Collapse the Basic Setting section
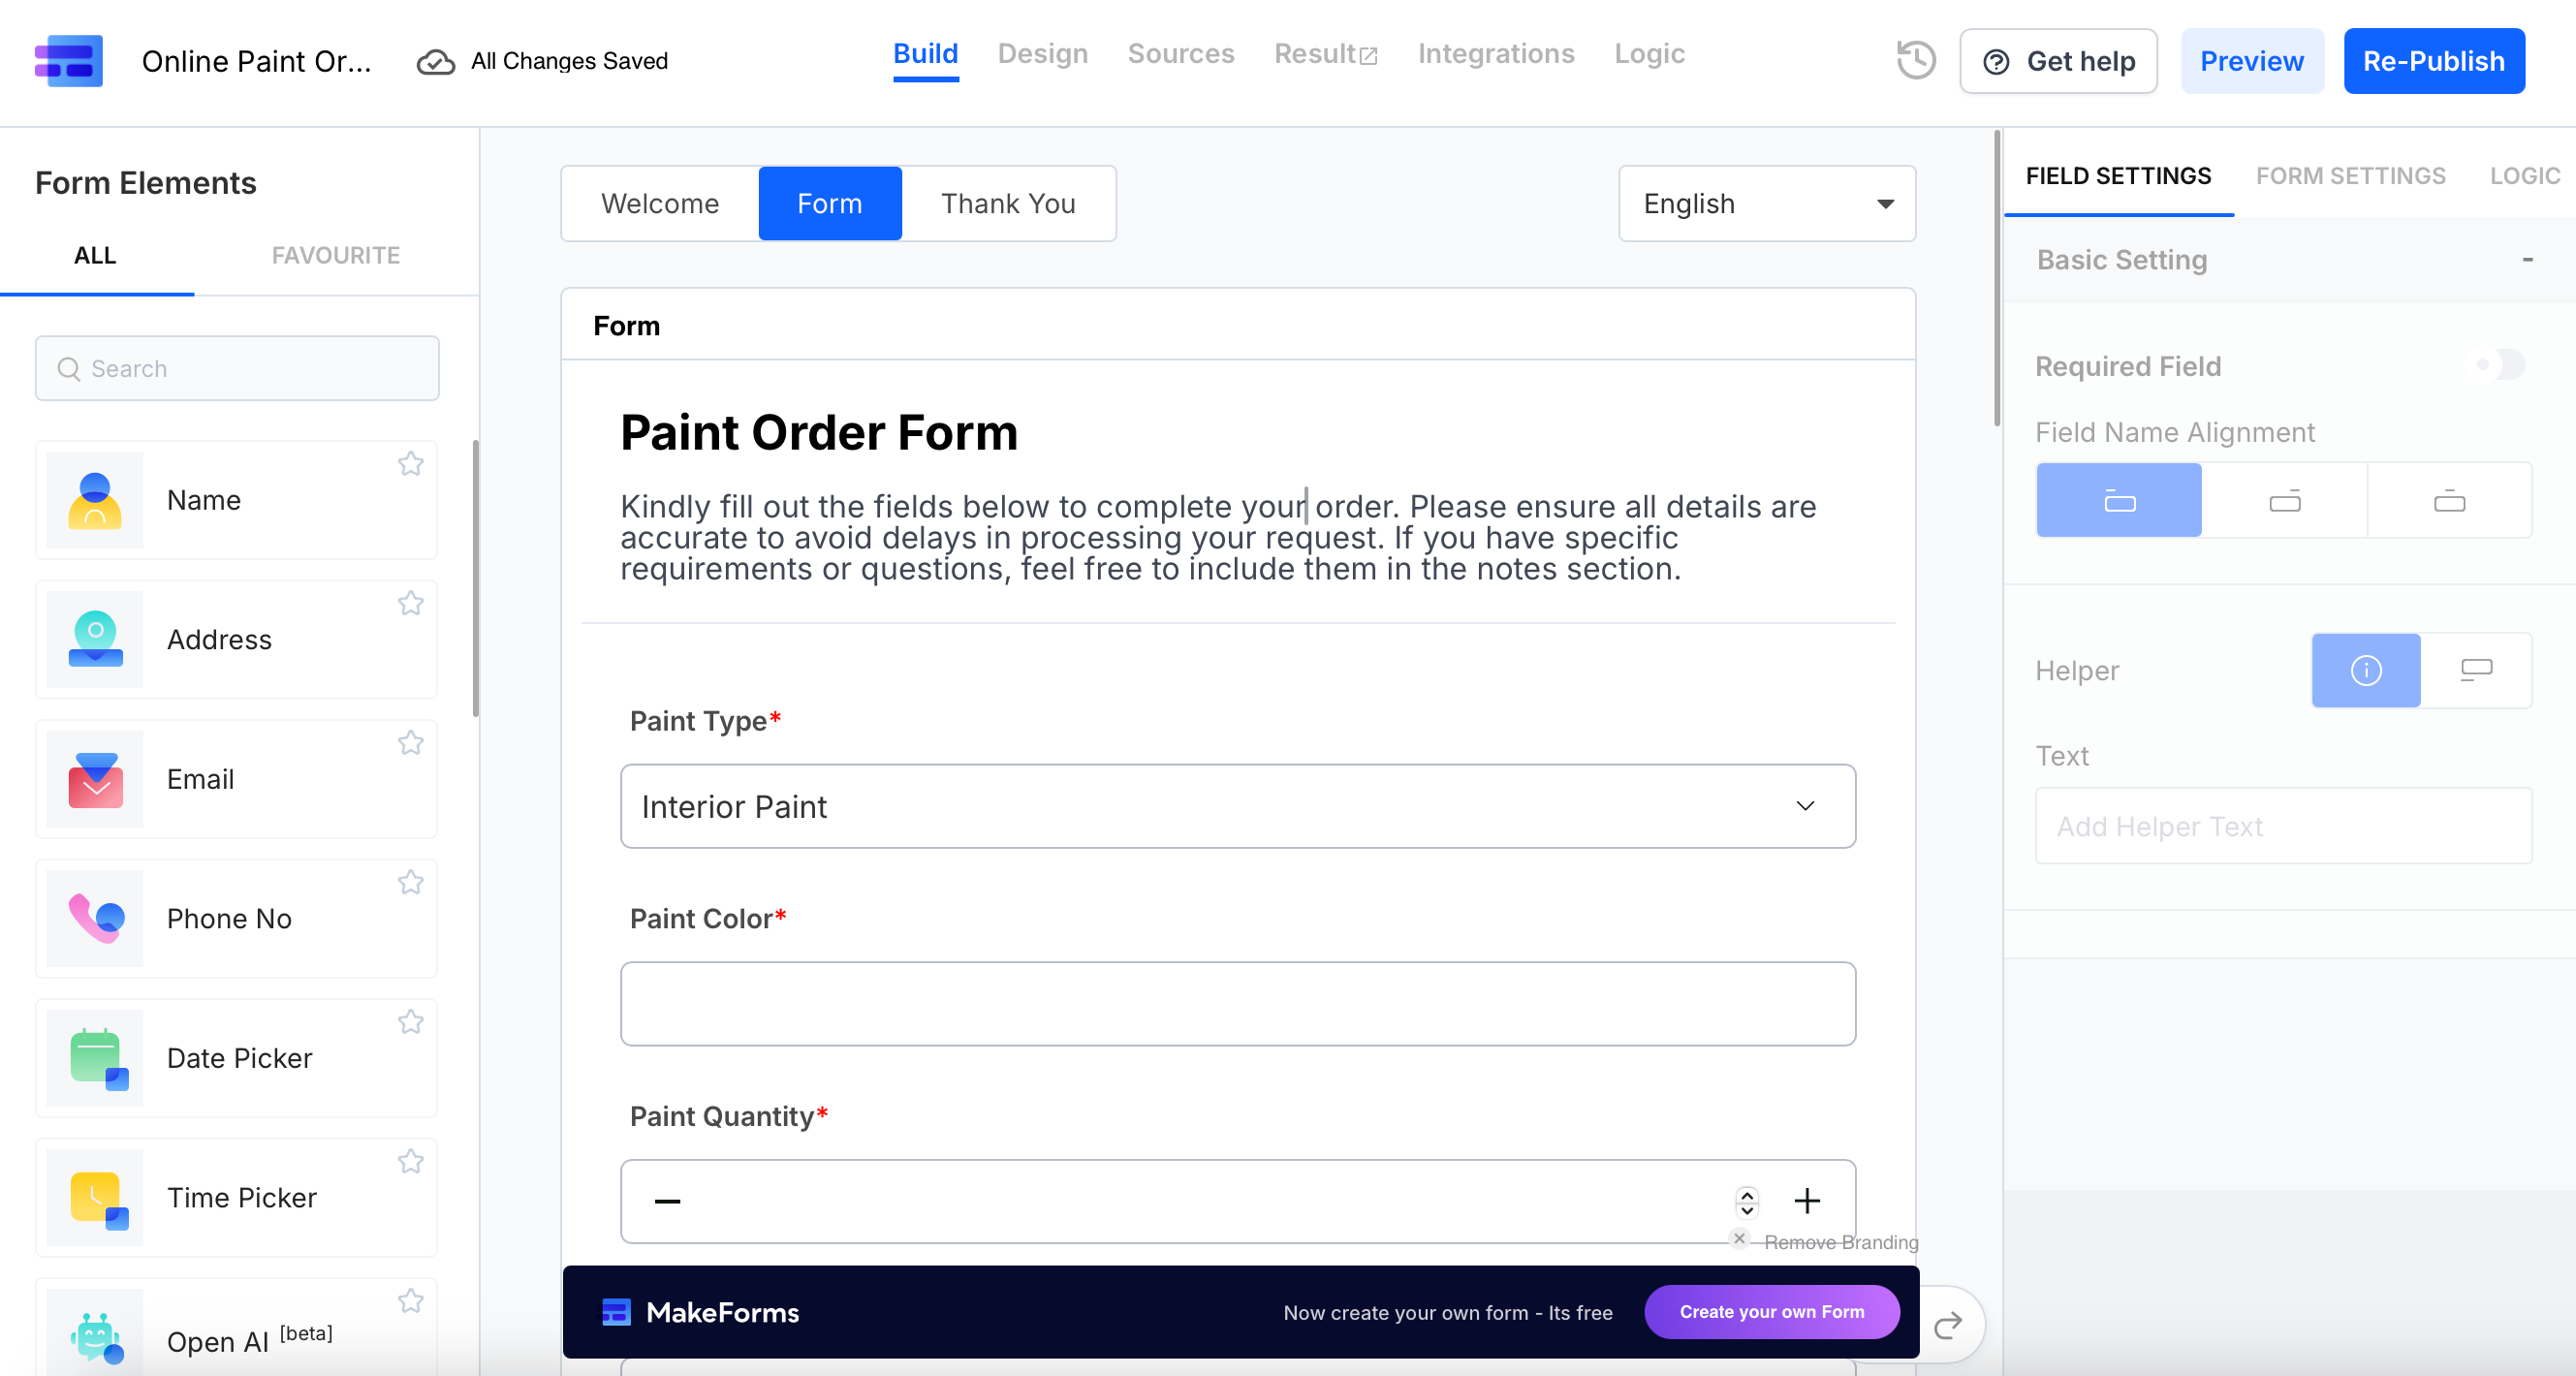This screenshot has height=1376, width=2576. pos(2527,260)
